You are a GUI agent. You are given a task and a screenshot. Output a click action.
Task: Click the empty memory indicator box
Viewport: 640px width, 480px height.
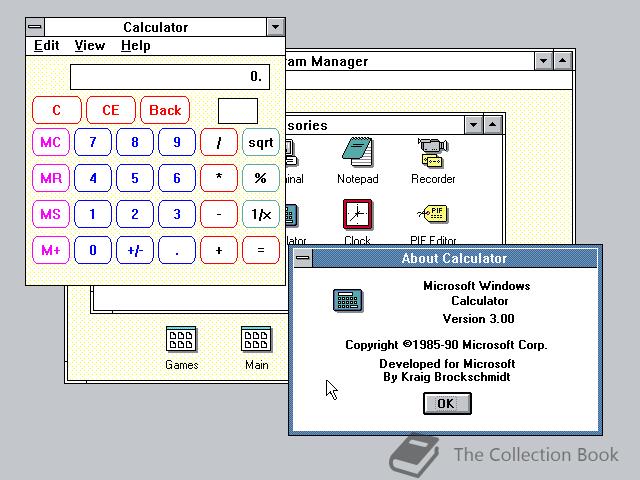[238, 111]
